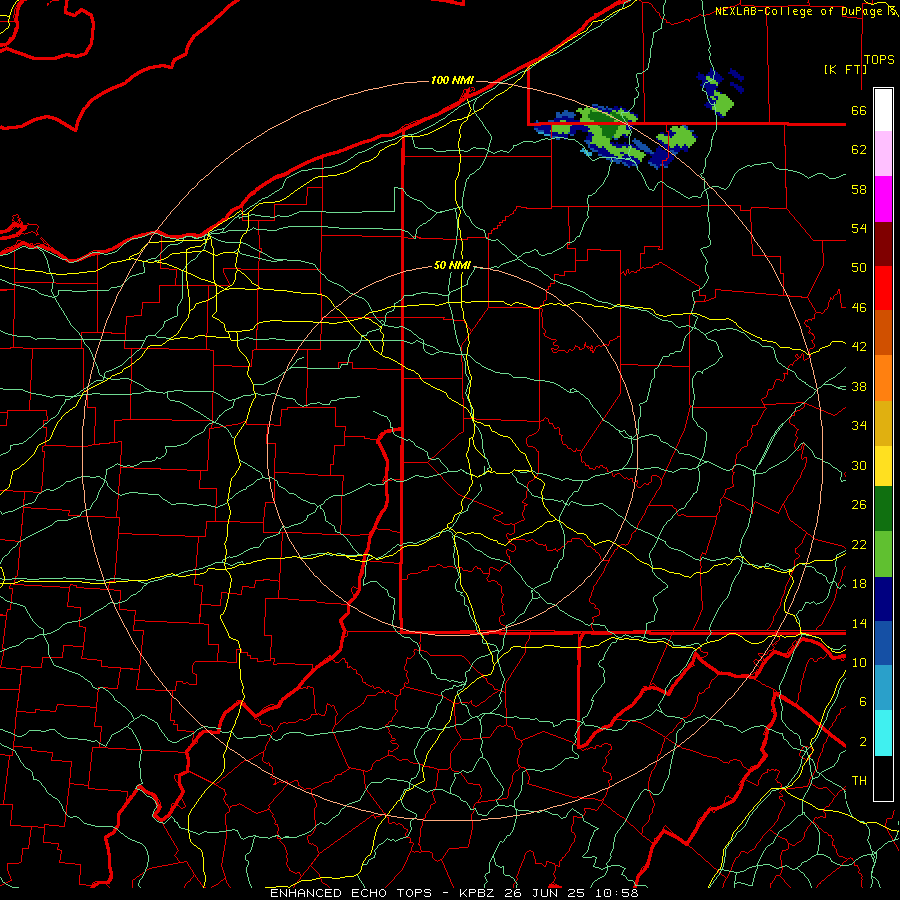Click the black TH swatch at the legend bottom

[883, 778]
